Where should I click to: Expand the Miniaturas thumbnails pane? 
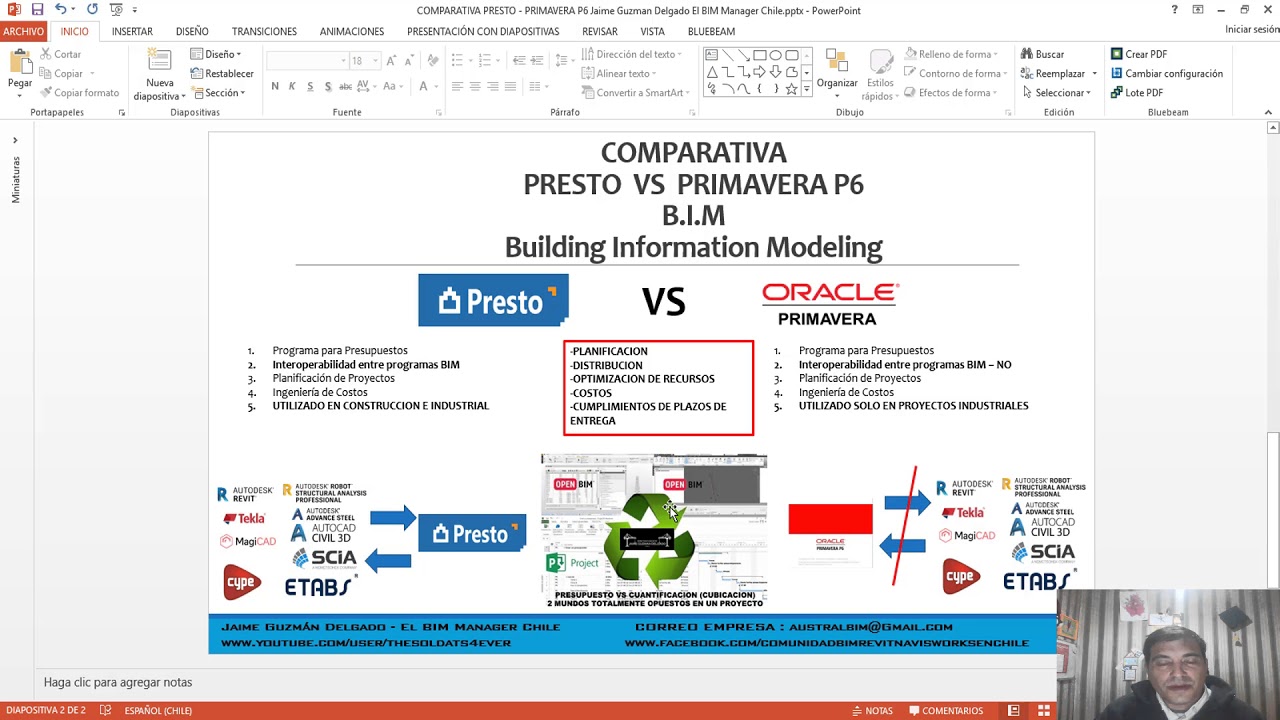pos(15,140)
